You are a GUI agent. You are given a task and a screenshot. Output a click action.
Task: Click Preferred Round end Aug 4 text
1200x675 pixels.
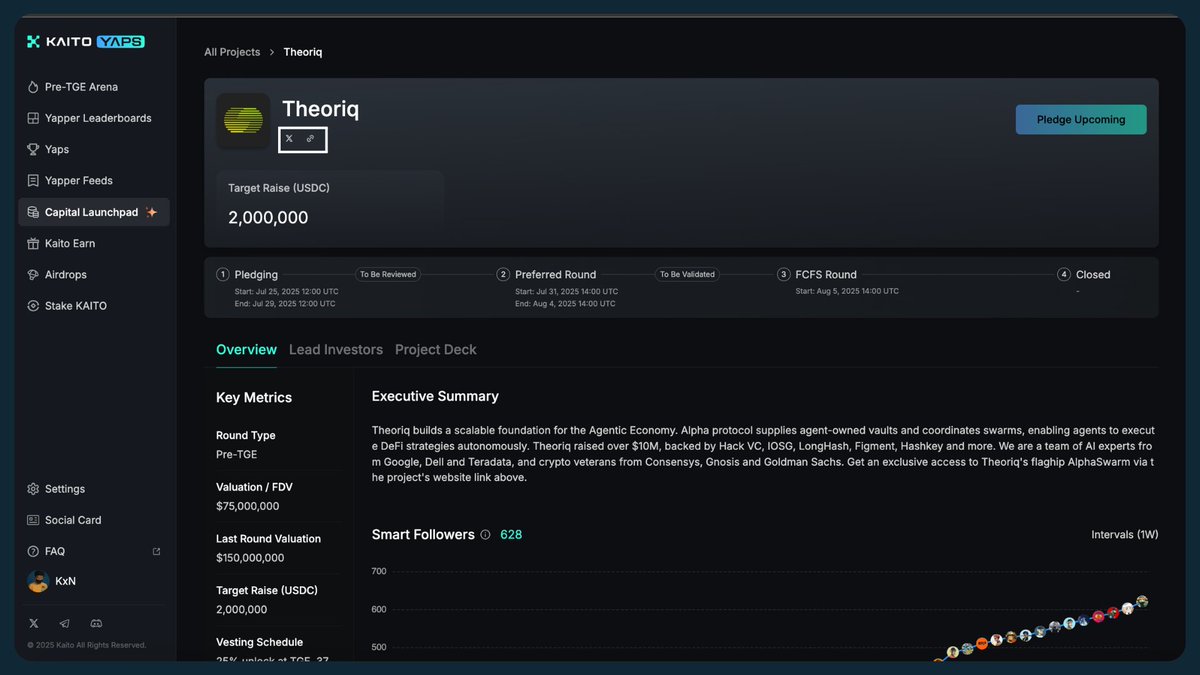[x=566, y=303]
